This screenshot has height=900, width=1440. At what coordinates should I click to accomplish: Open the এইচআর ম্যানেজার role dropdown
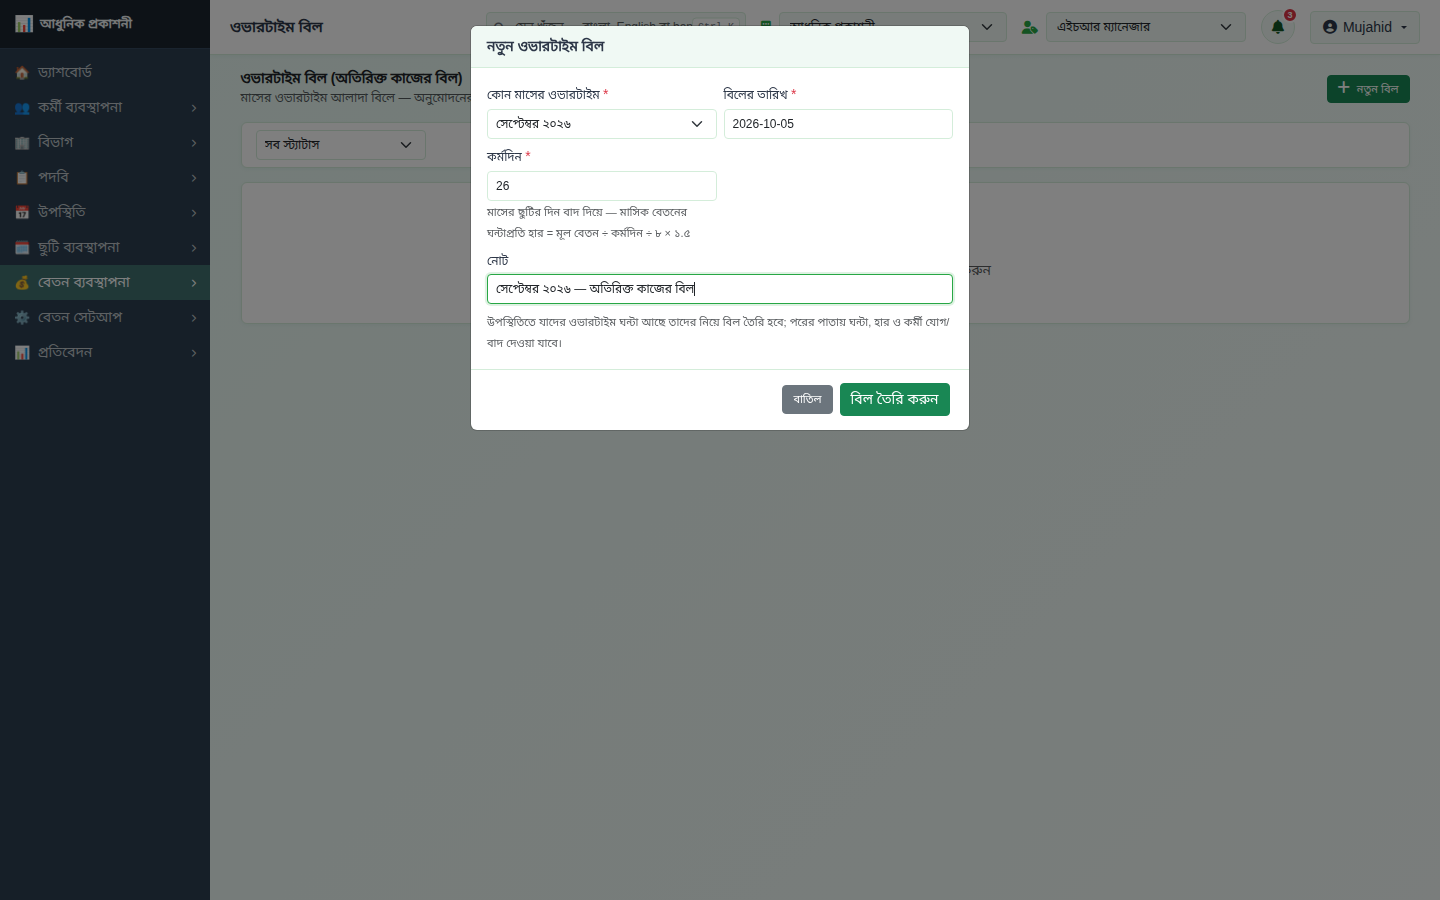tap(1146, 27)
